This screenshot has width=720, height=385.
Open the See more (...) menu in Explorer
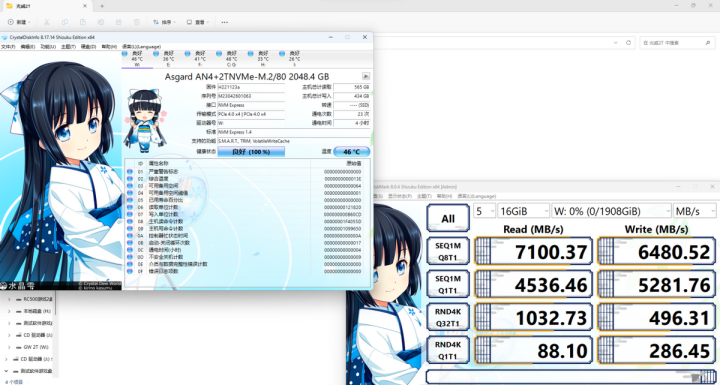click(225, 22)
